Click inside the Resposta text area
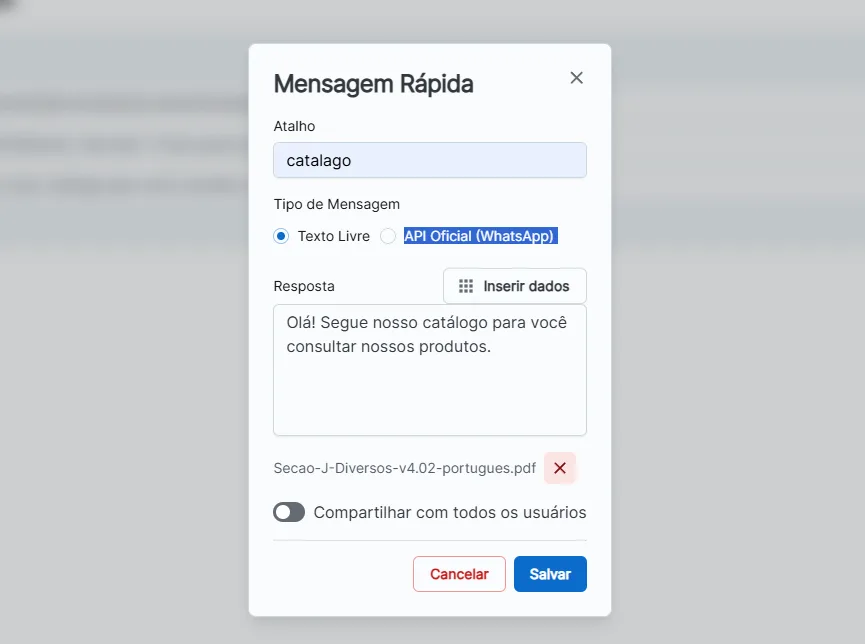This screenshot has width=865, height=644. click(430, 370)
